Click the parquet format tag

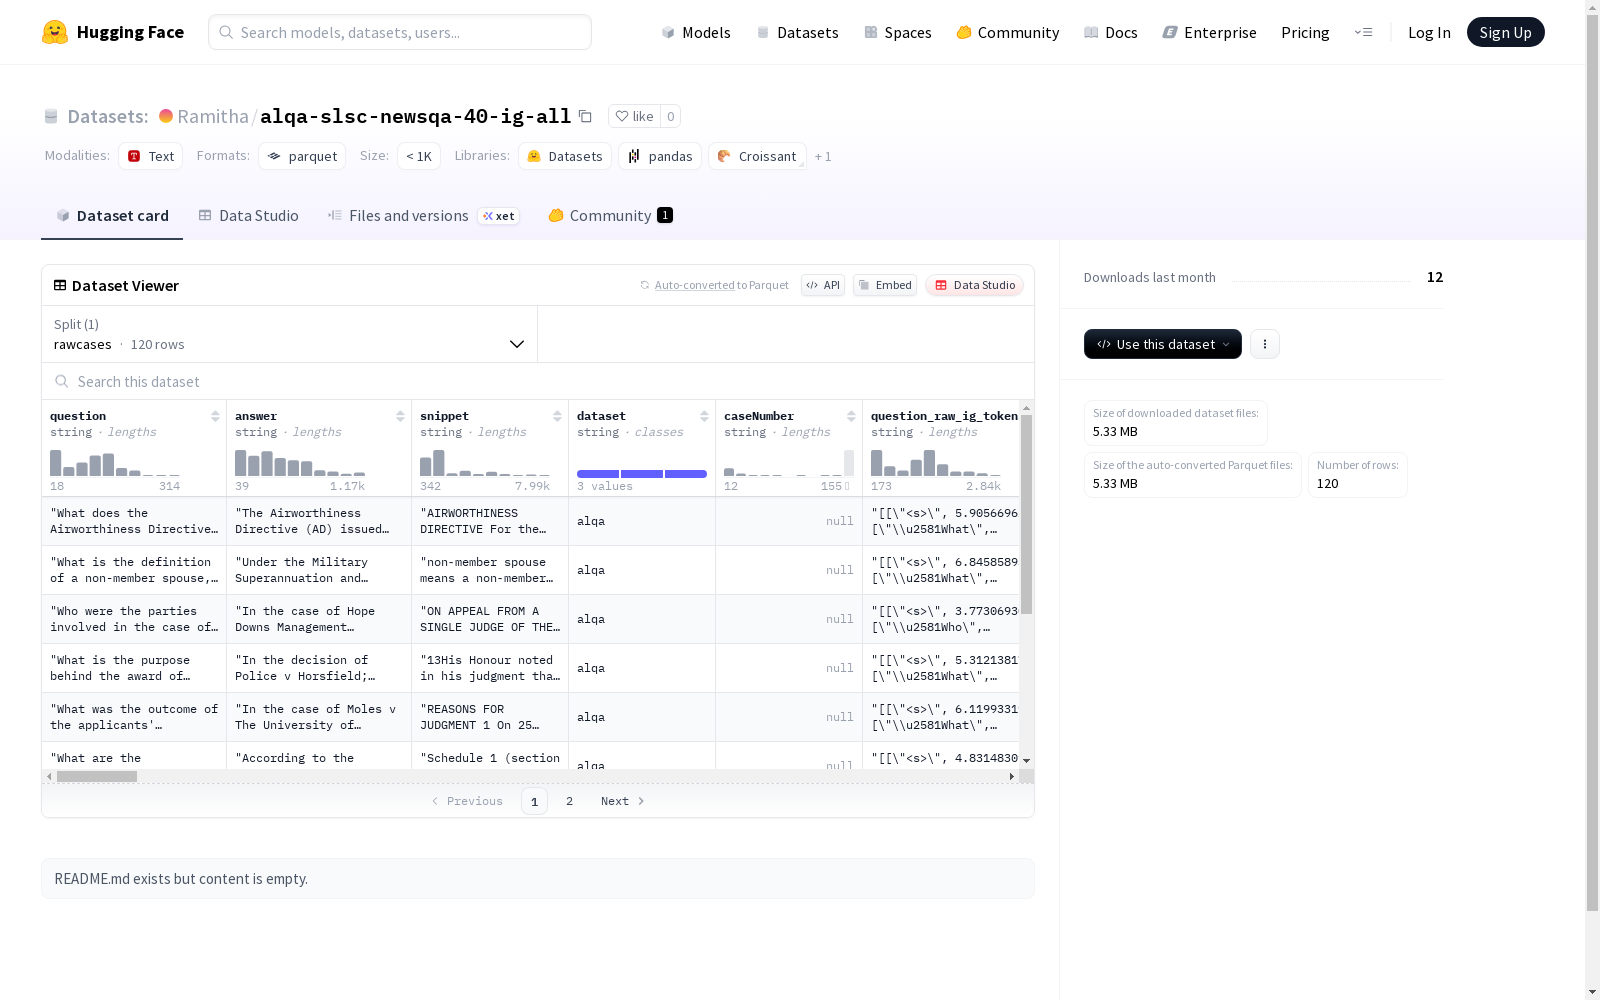302,156
